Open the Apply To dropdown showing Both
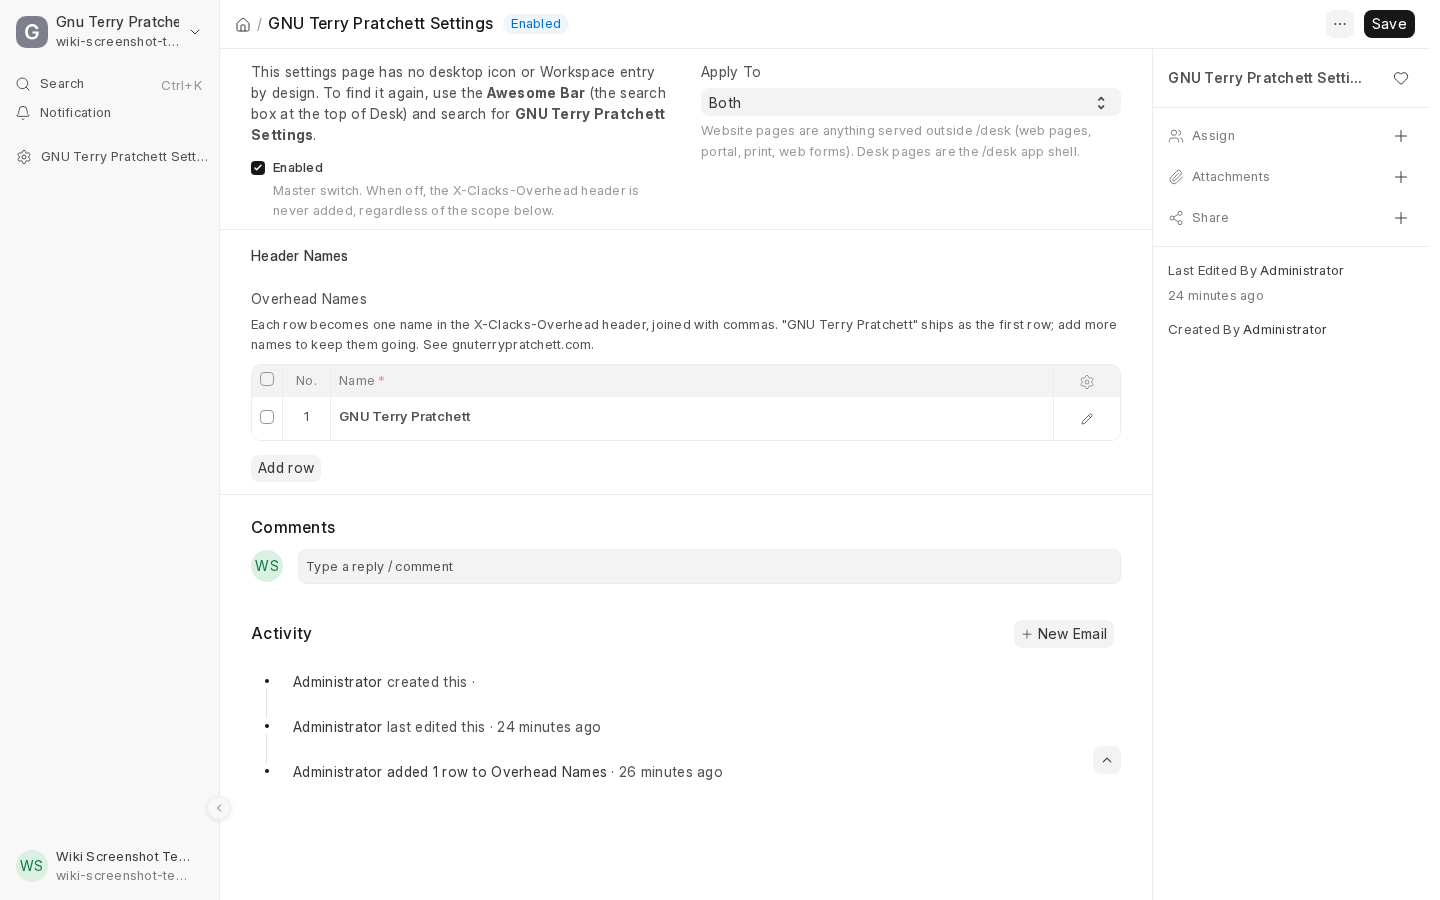Viewport: 1440px width, 900px height. pyautogui.click(x=911, y=102)
